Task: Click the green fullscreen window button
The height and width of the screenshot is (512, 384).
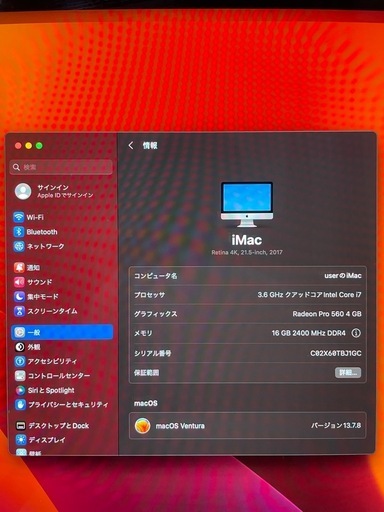Action: 39,146
